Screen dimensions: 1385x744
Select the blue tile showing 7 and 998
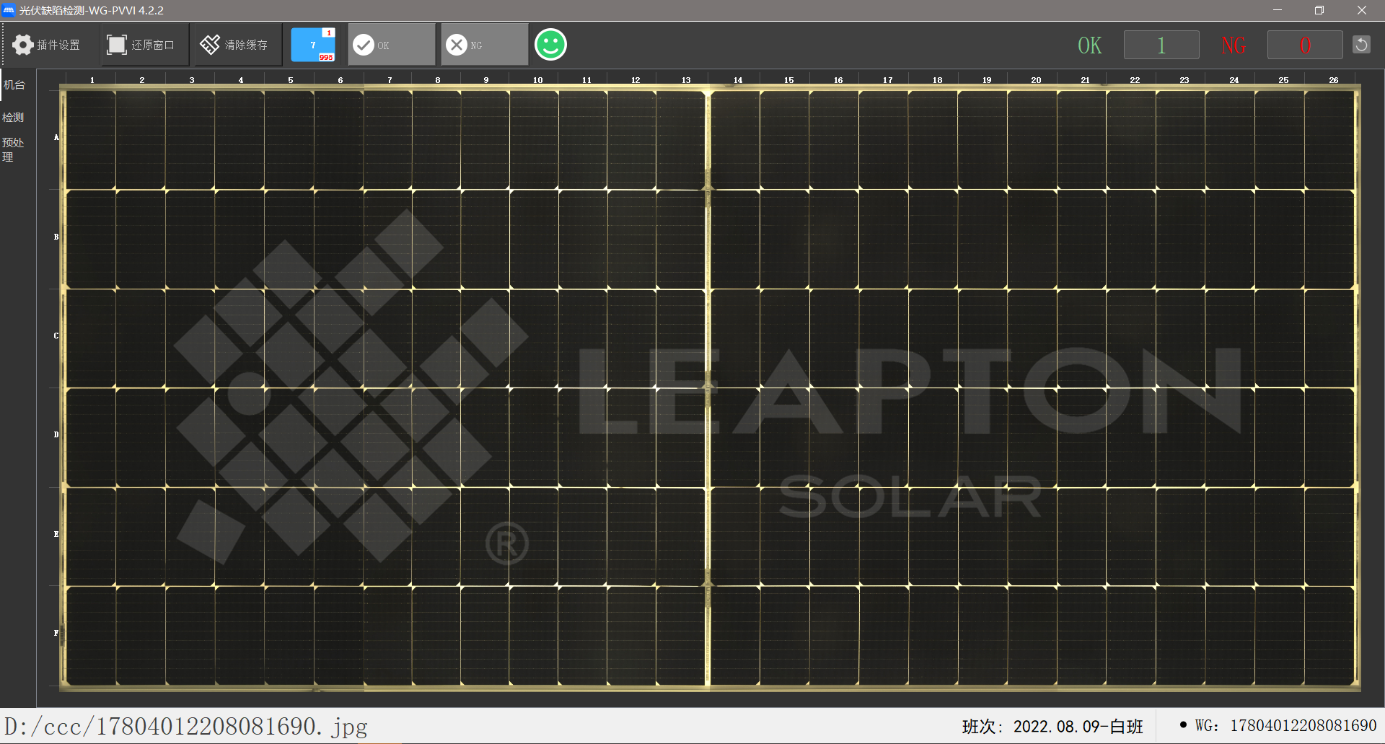pyautogui.click(x=313, y=45)
